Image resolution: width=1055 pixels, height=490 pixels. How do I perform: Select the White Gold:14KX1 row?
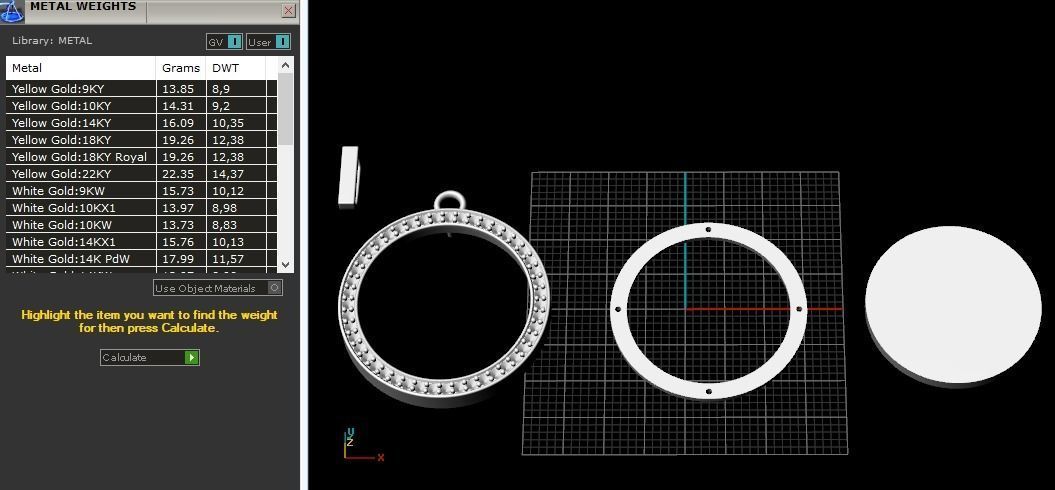[141, 242]
